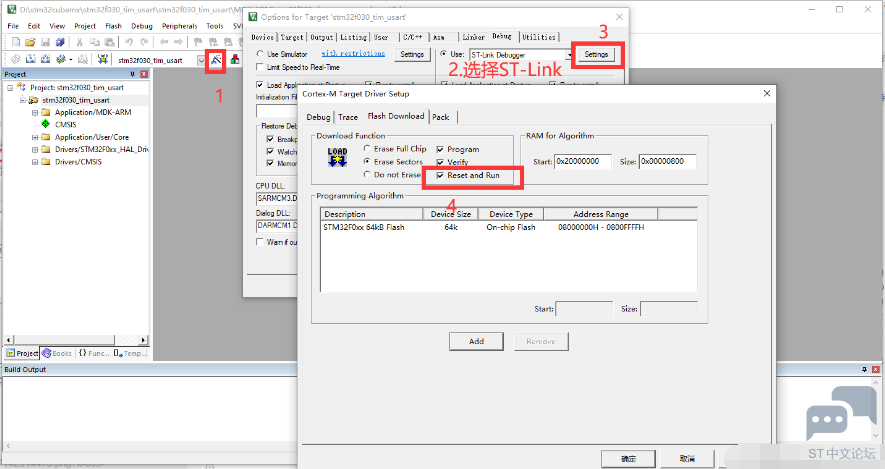885x469 pixels.
Task: Toggle Warn if outdated checkbox
Action: (x=260, y=242)
